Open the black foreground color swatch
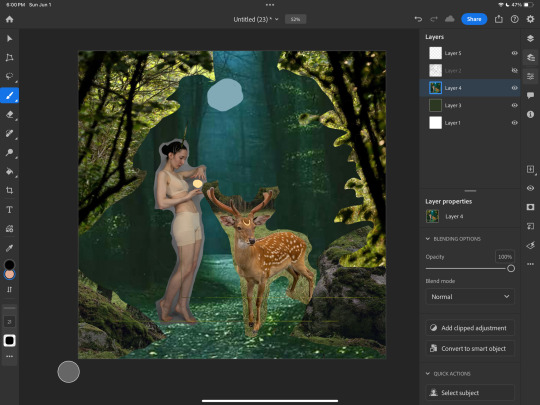Screen dimensions: 540x405 (9, 264)
